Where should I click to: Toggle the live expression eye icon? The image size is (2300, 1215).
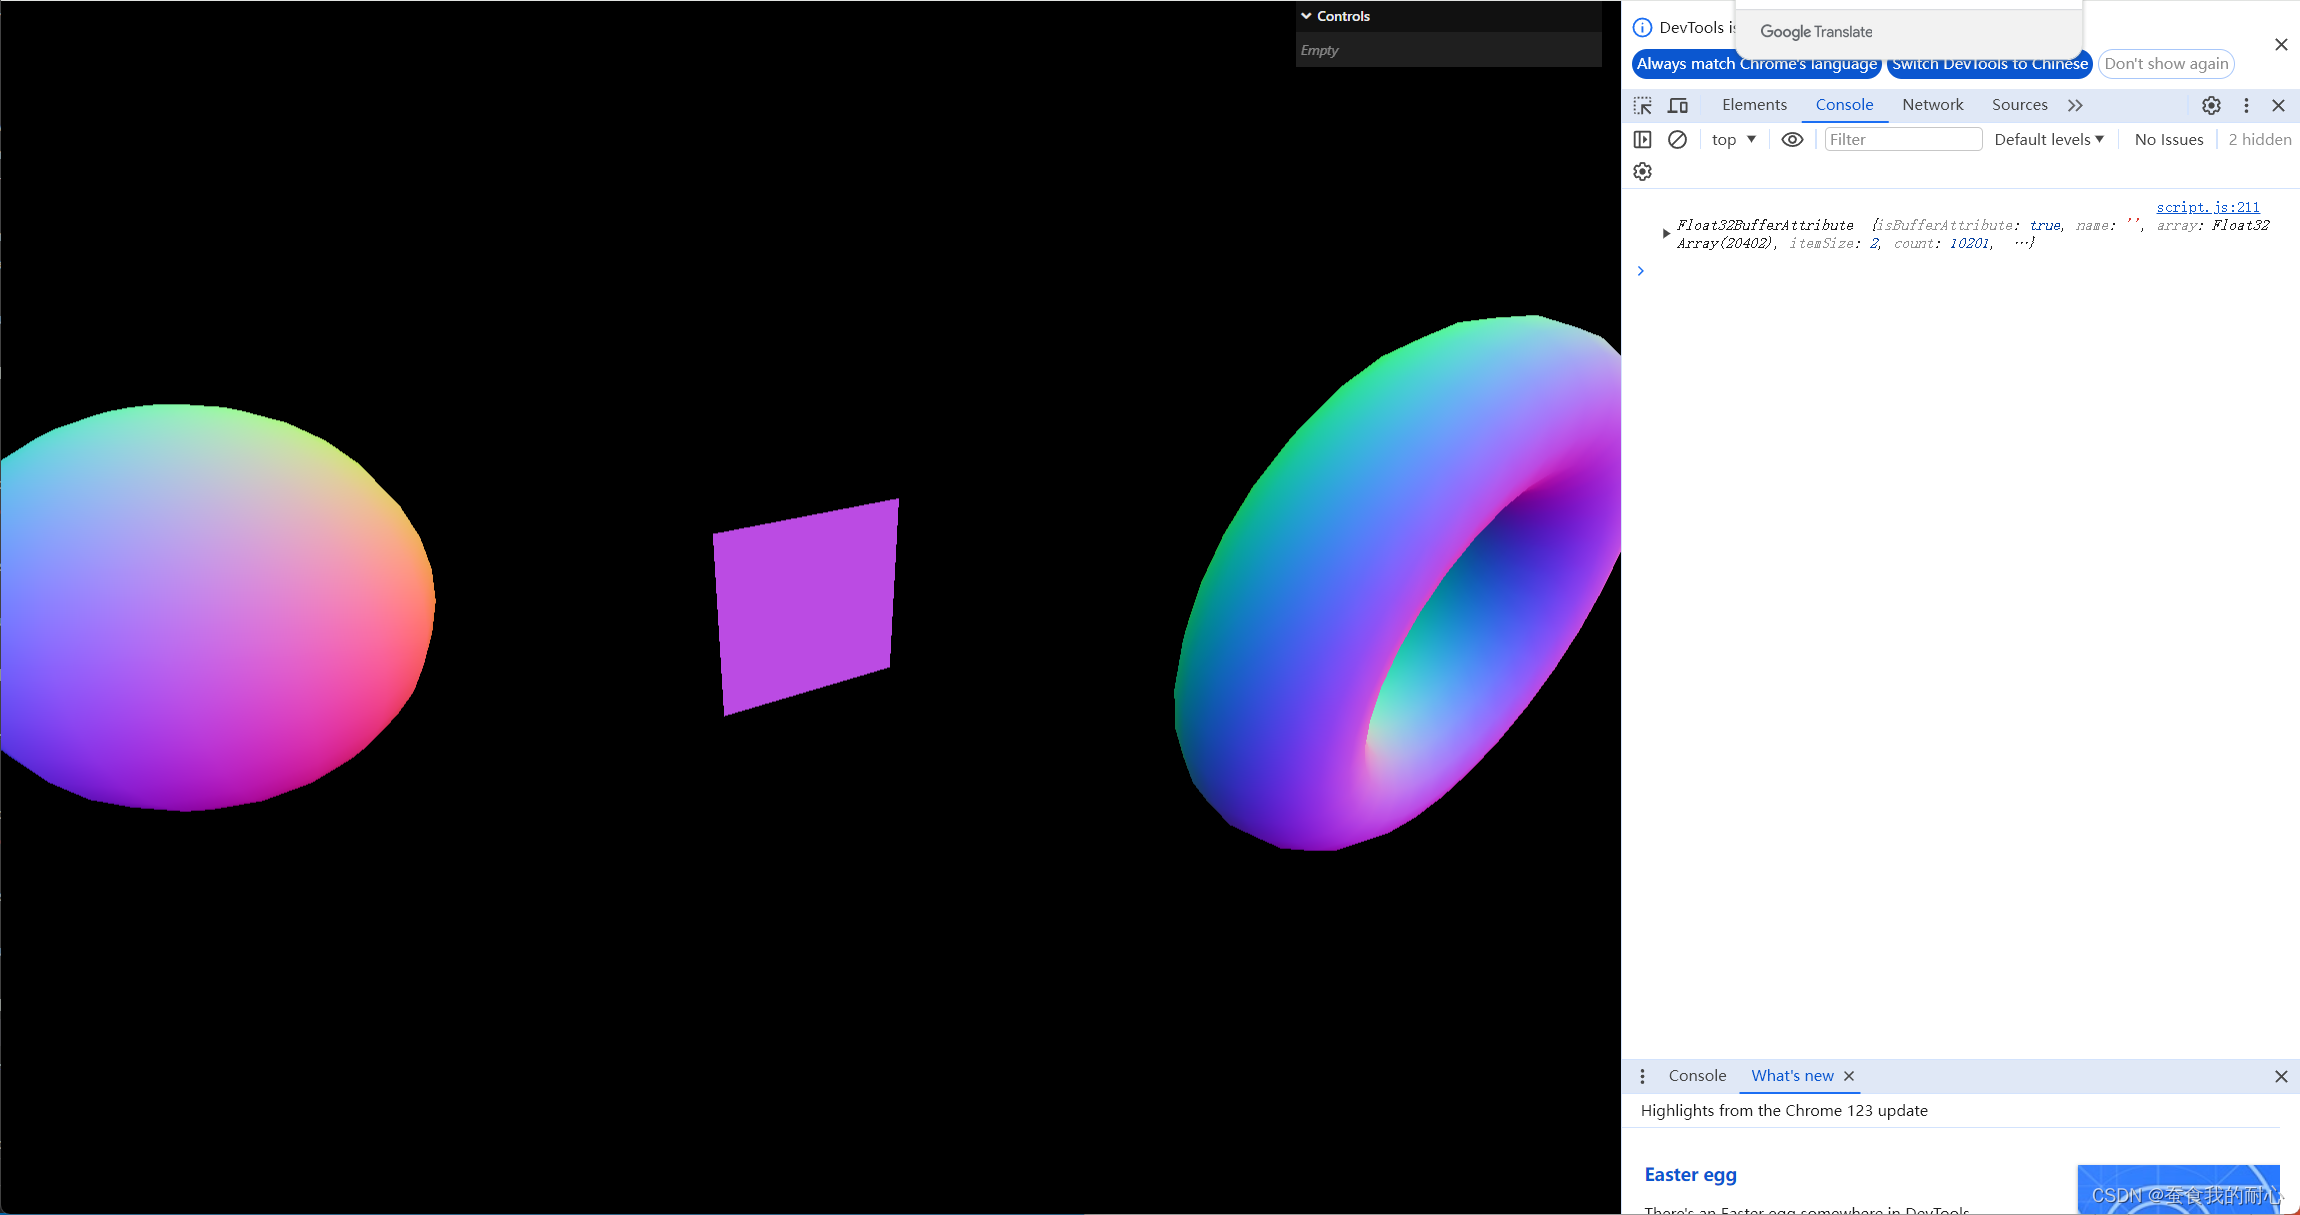(x=1792, y=140)
